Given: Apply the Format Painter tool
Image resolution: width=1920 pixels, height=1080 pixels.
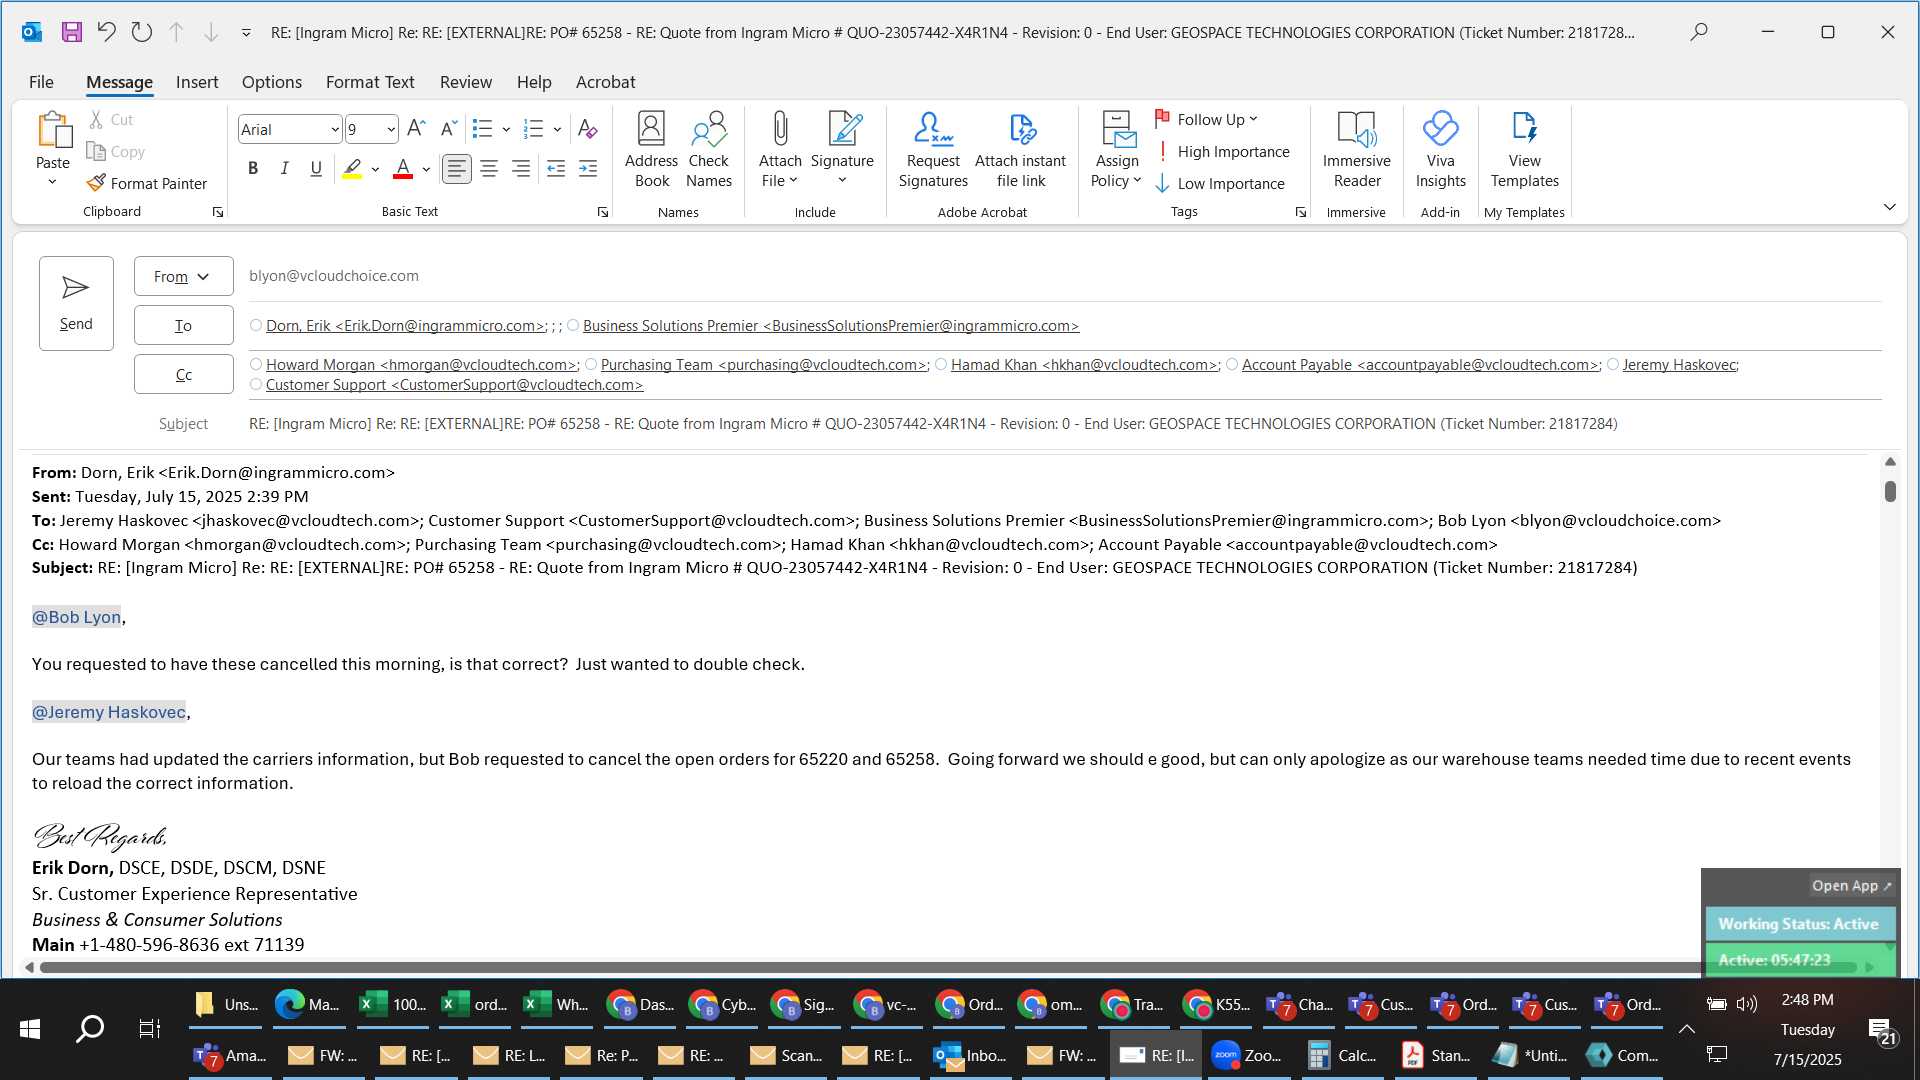Looking at the screenshot, I should pos(147,183).
